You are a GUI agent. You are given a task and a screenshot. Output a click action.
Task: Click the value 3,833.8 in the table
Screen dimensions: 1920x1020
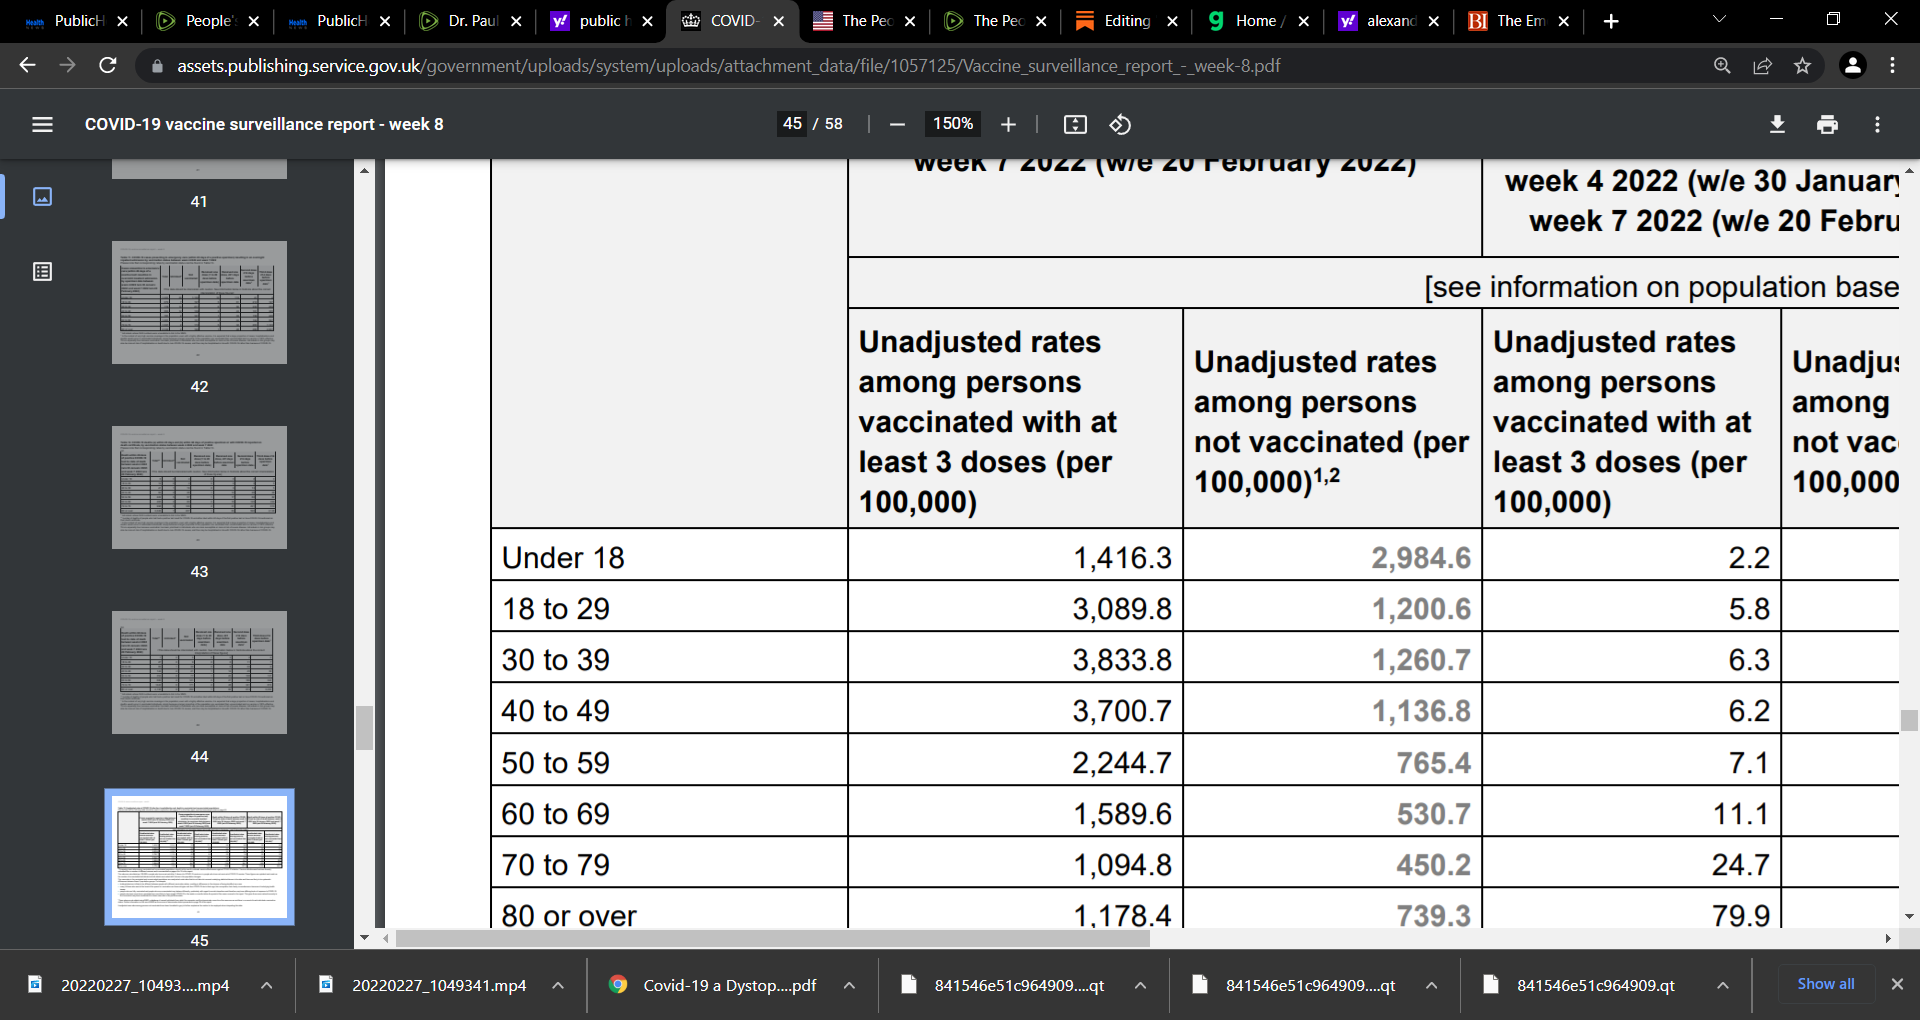point(1121,659)
